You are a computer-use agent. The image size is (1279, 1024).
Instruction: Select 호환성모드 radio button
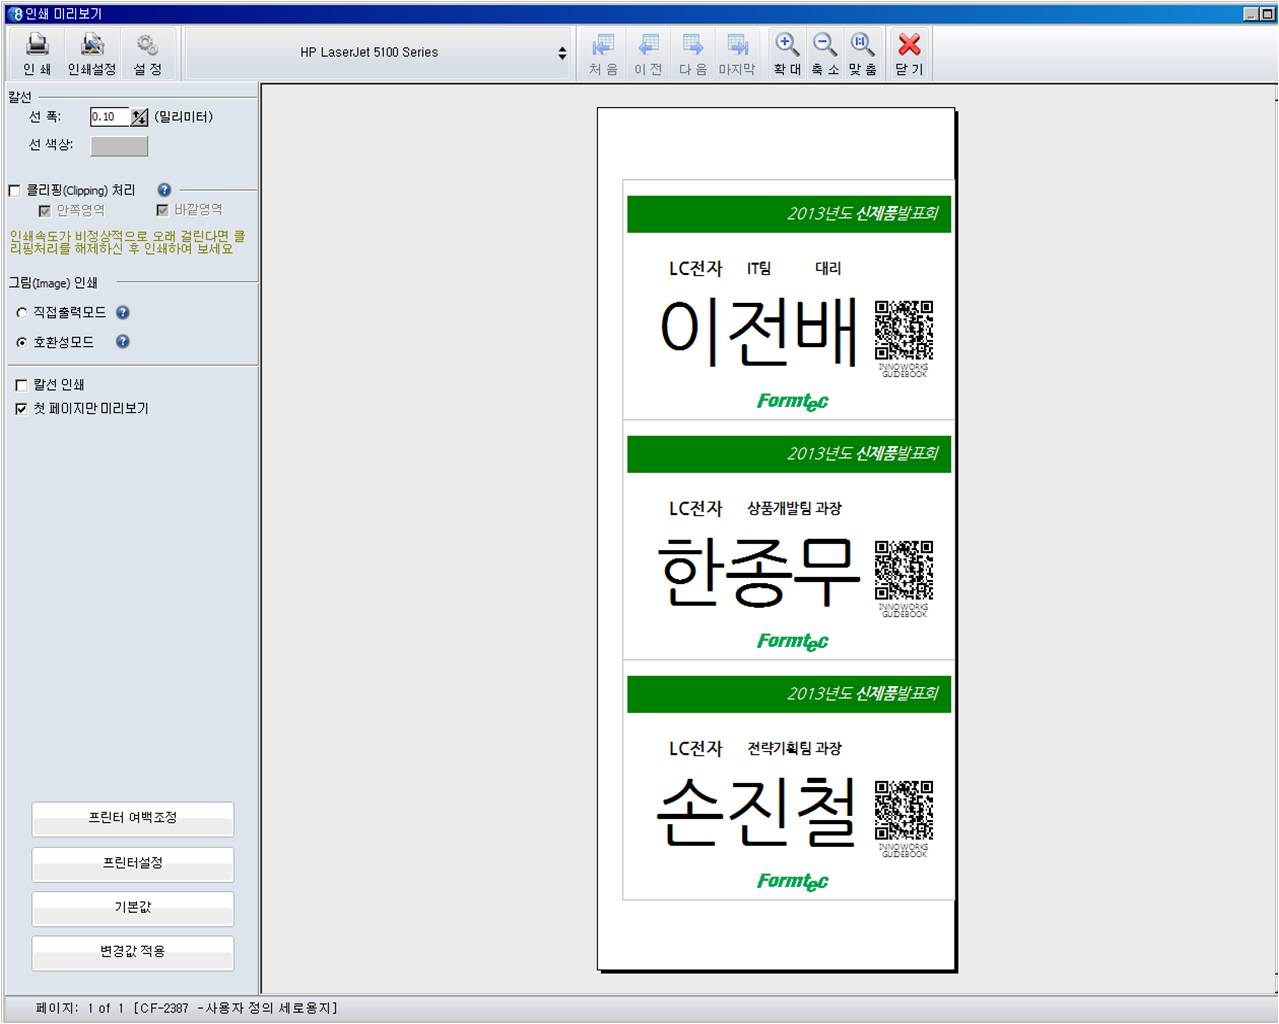pyautogui.click(x=22, y=342)
